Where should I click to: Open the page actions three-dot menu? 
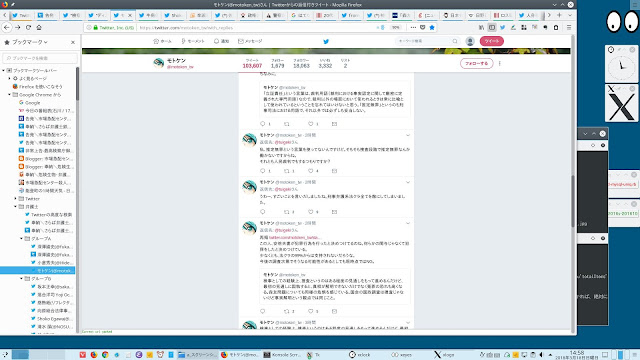tap(413, 27)
